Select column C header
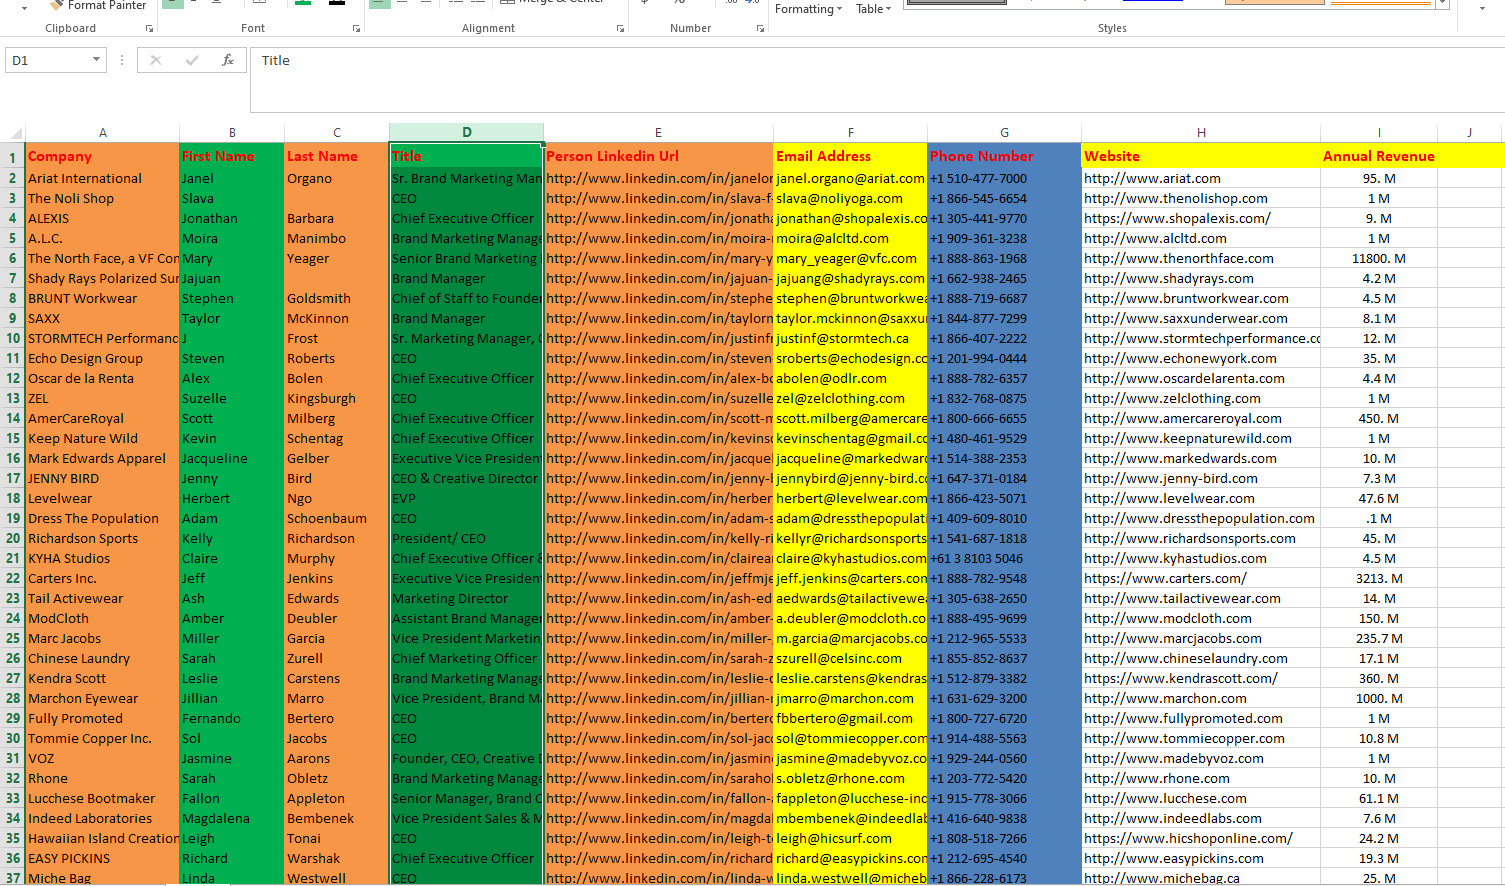The width and height of the screenshot is (1505, 886). point(337,132)
